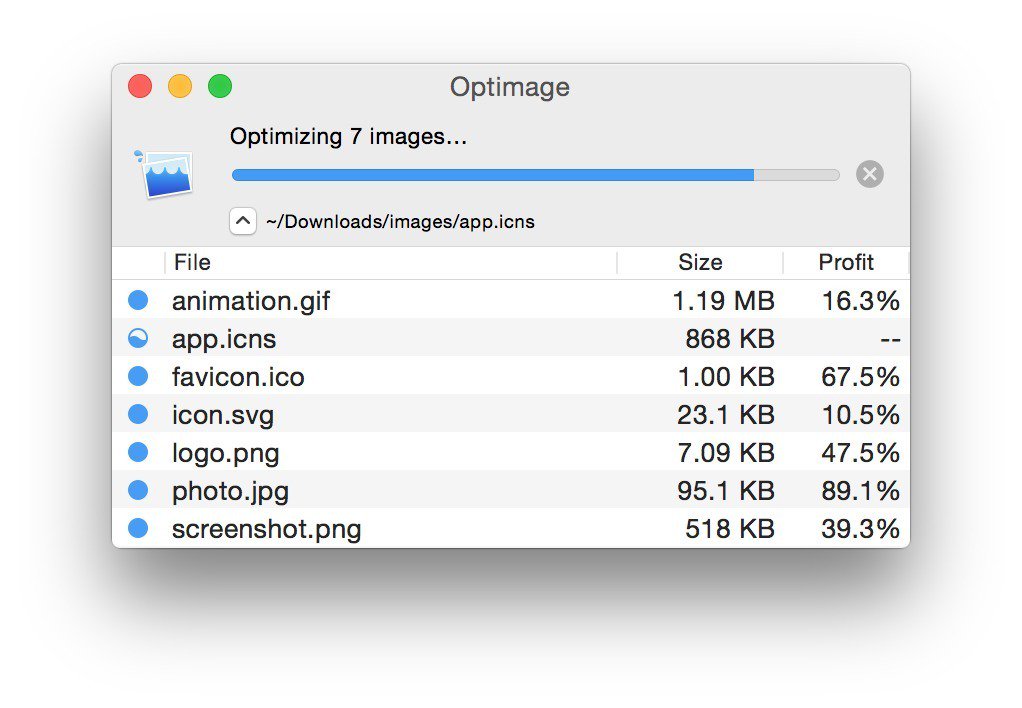
Task: Click the status indicator beside photo.jpg
Action: pos(138,490)
